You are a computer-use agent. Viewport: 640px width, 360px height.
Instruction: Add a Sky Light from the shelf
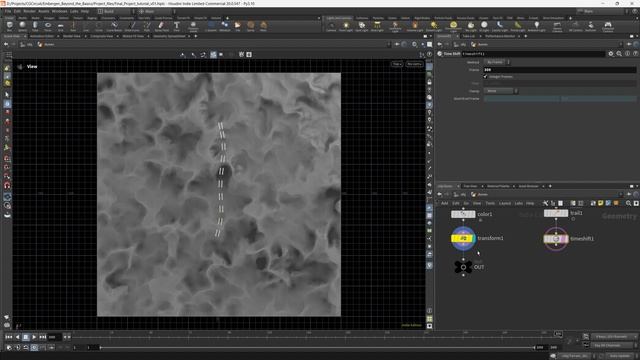(471, 27)
